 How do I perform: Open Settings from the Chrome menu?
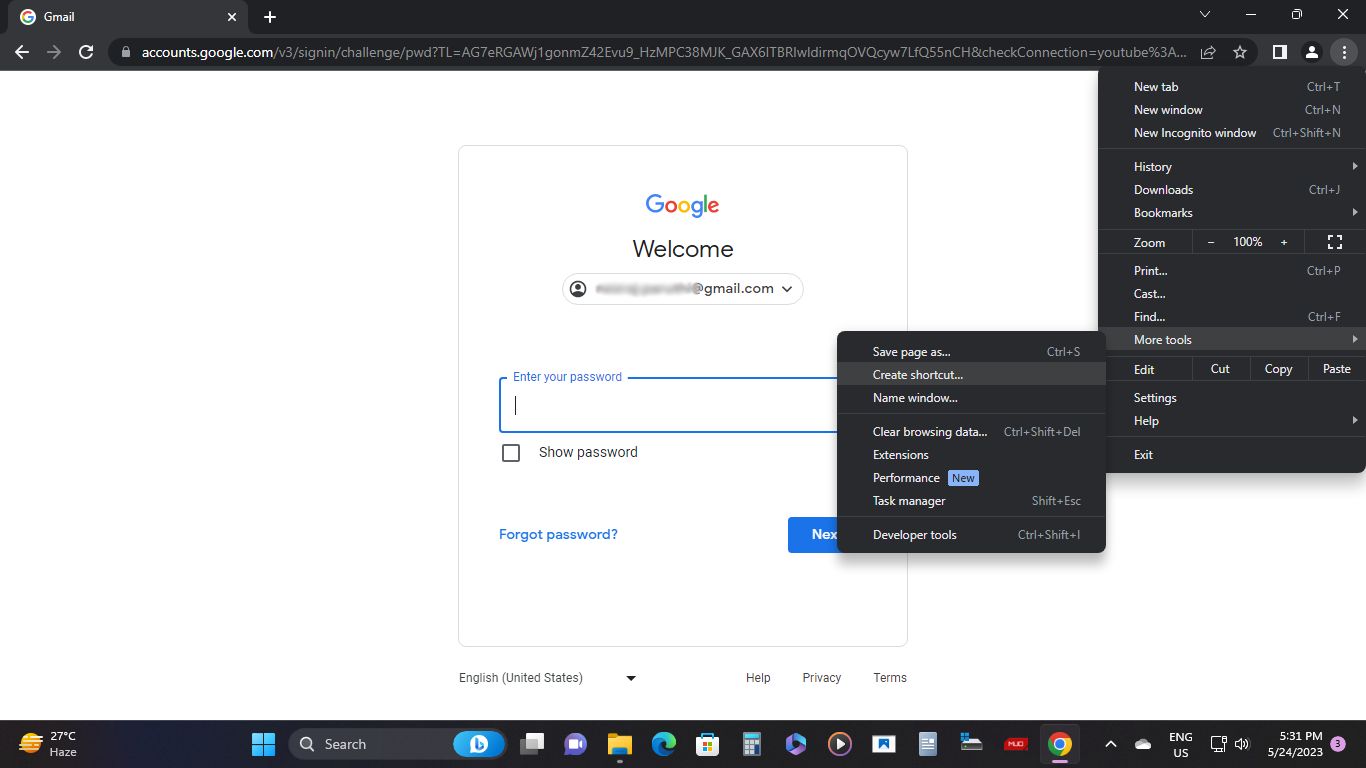1155,397
